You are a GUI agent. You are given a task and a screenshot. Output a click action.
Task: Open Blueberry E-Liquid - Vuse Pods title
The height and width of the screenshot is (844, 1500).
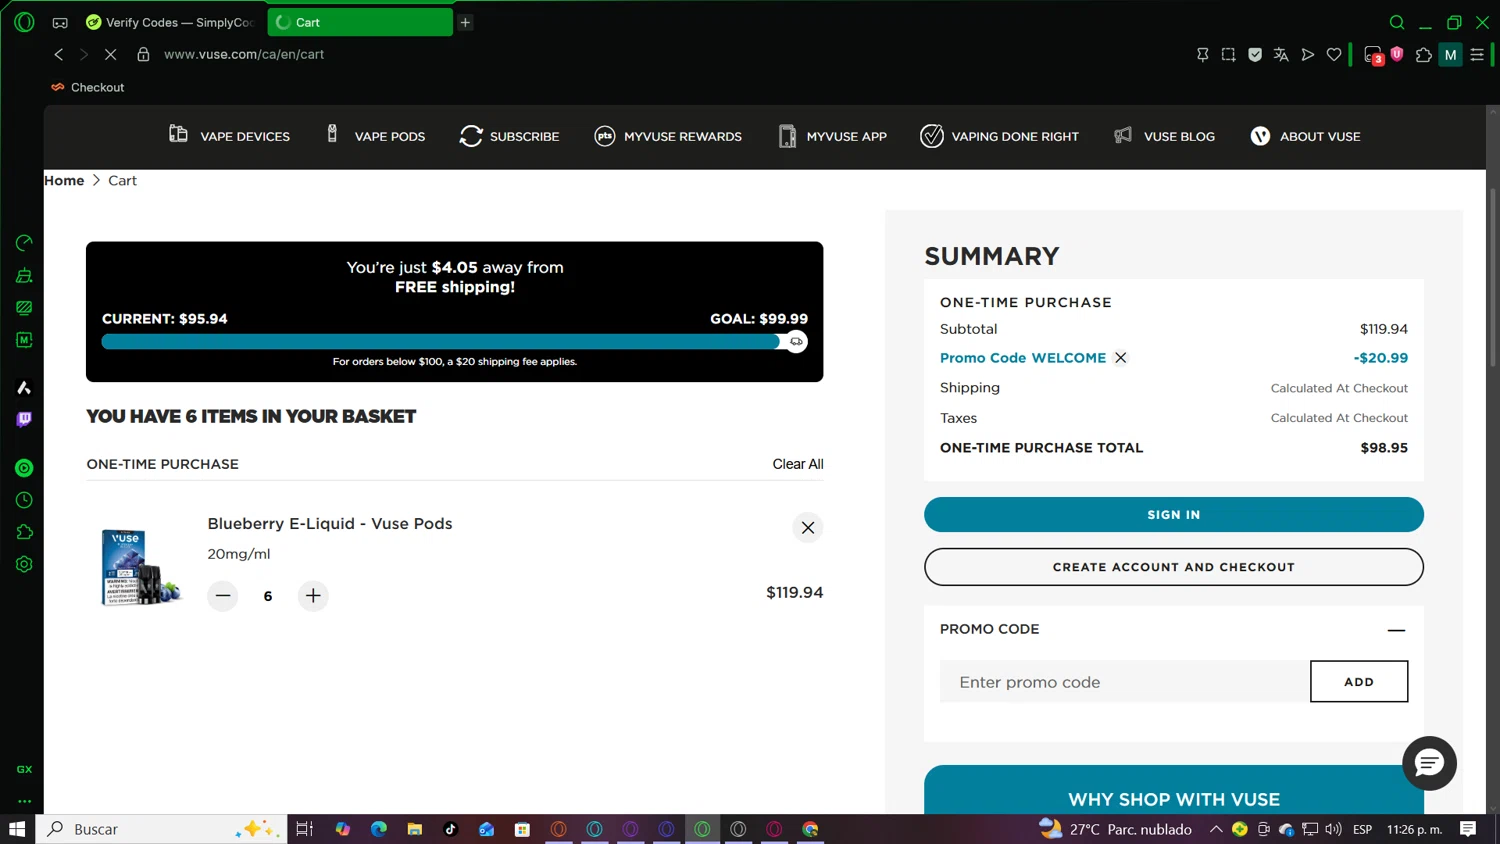click(330, 524)
